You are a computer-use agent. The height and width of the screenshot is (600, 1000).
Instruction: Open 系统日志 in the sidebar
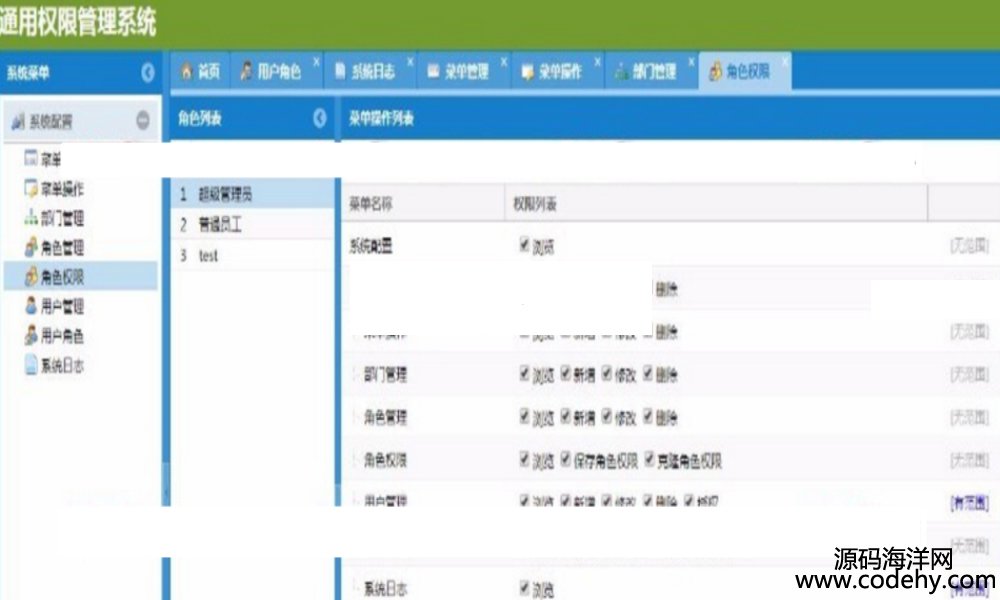tap(54, 365)
